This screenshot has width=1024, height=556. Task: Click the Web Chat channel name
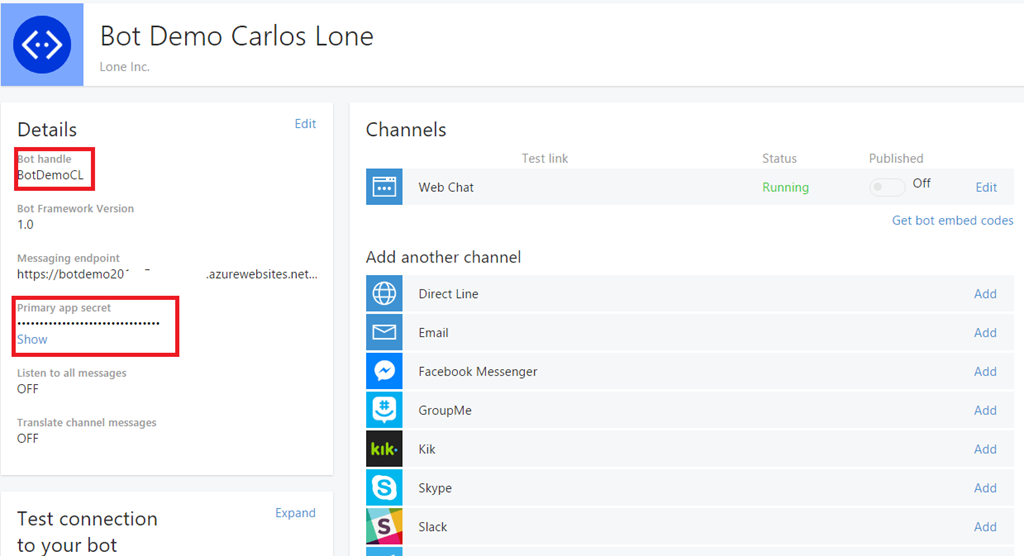click(x=446, y=188)
